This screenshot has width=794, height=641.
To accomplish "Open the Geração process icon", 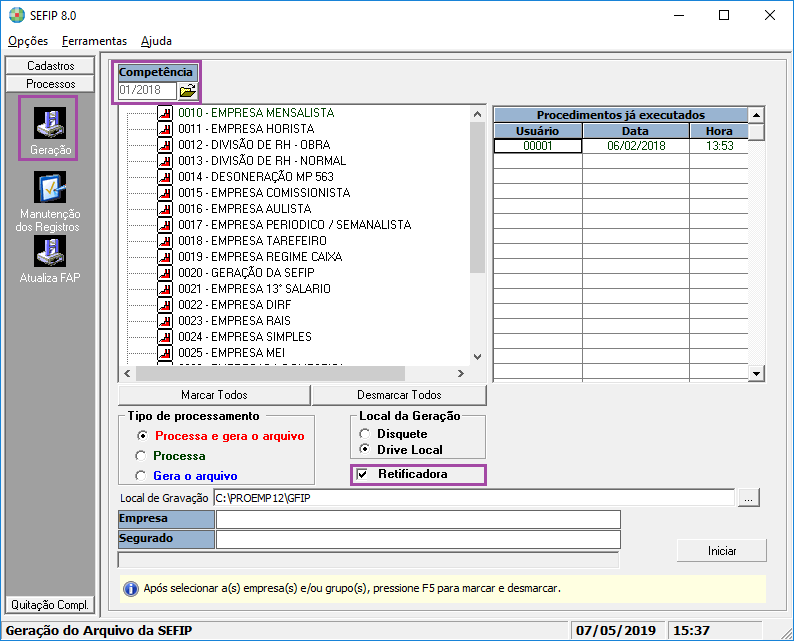I will 50,123.
